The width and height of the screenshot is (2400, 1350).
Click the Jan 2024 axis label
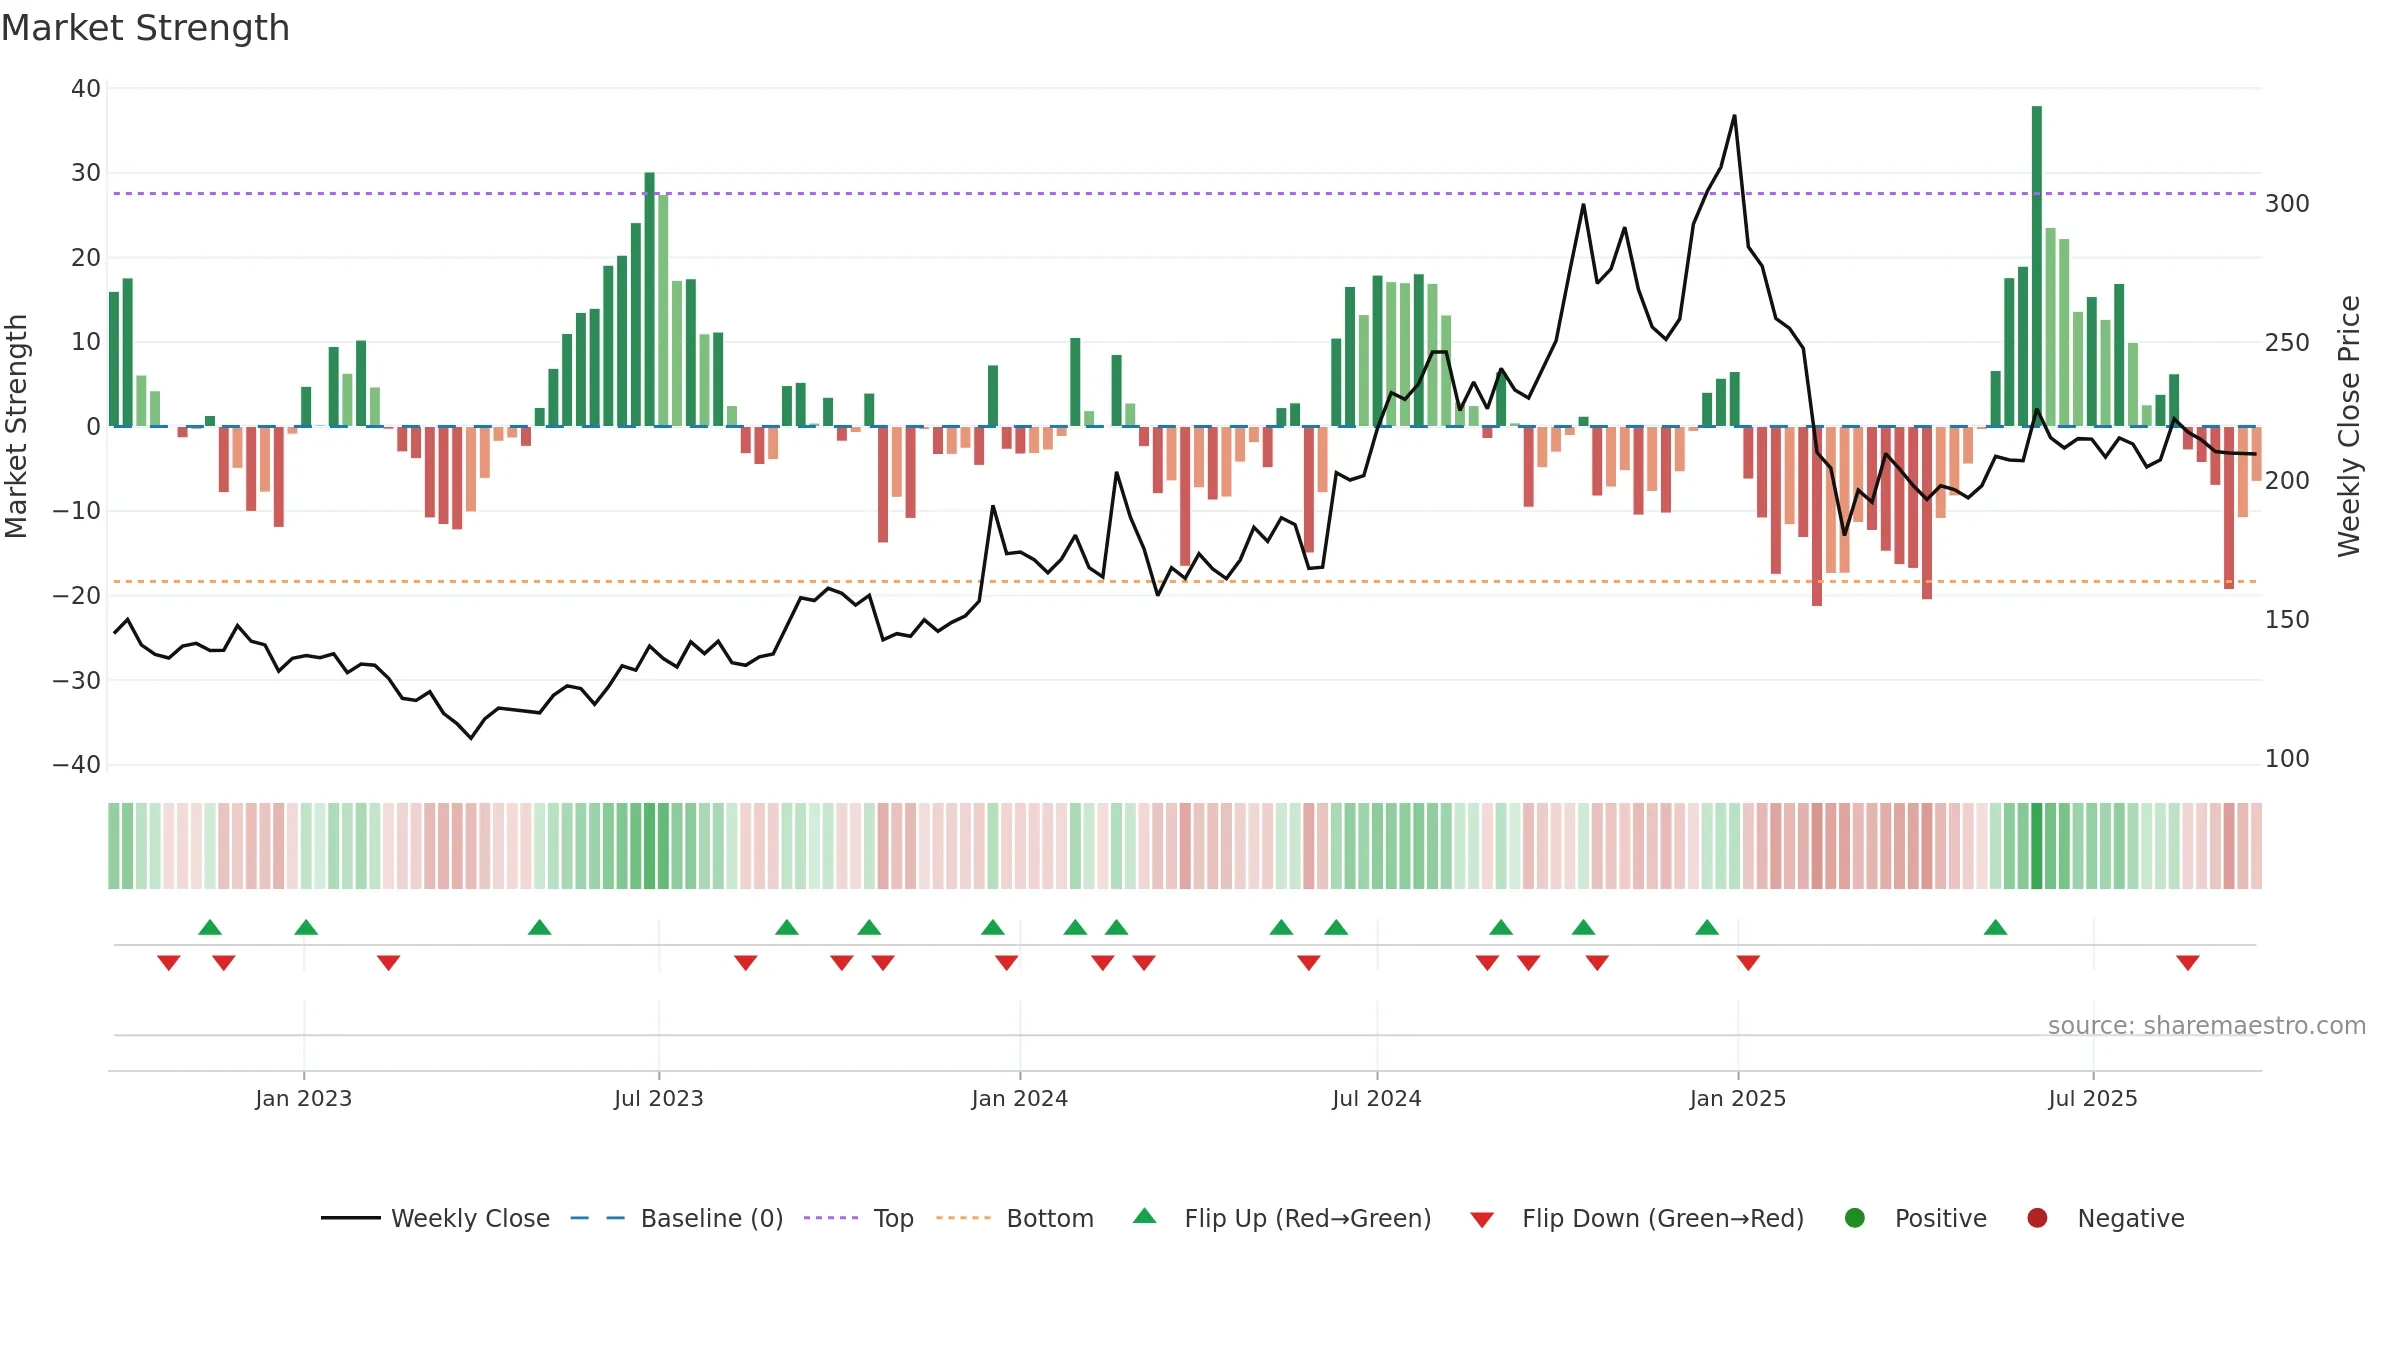[1020, 1098]
